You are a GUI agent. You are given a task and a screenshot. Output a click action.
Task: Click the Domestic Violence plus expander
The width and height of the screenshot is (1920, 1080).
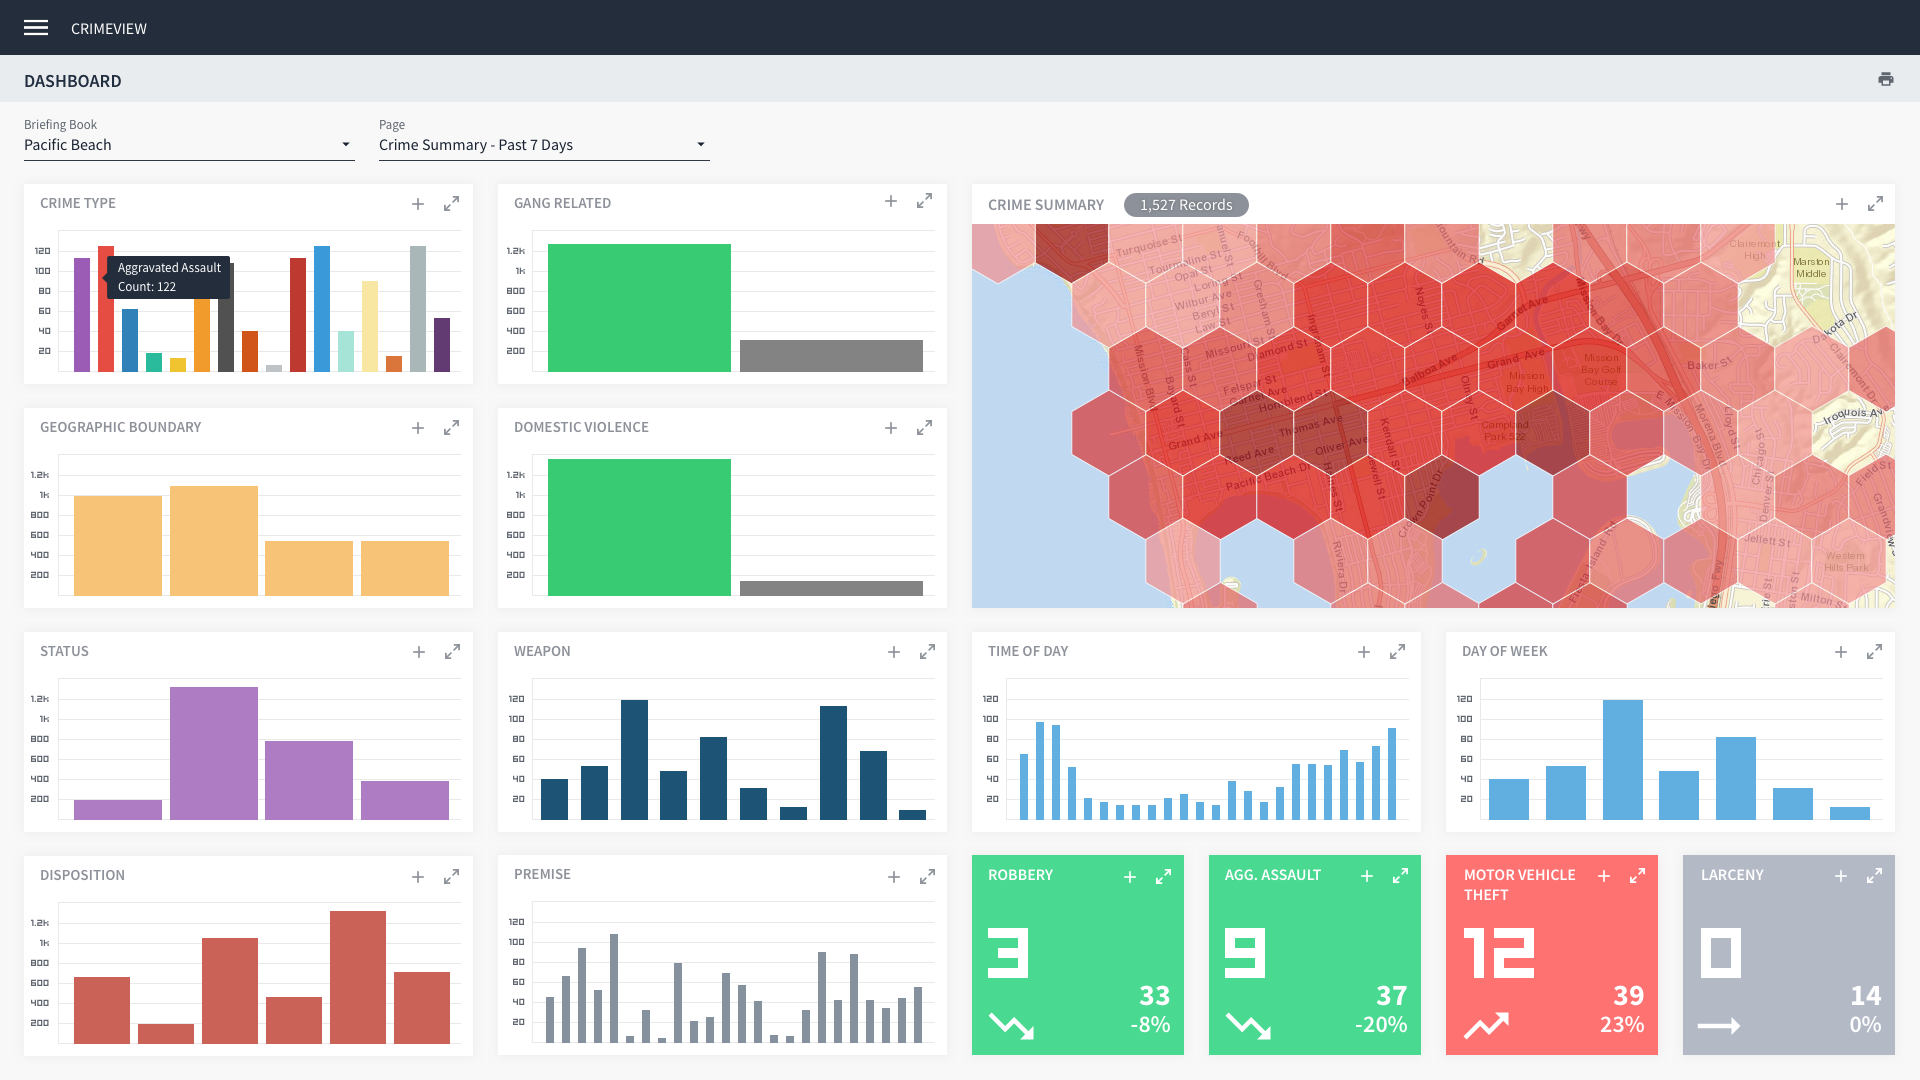[x=891, y=428]
